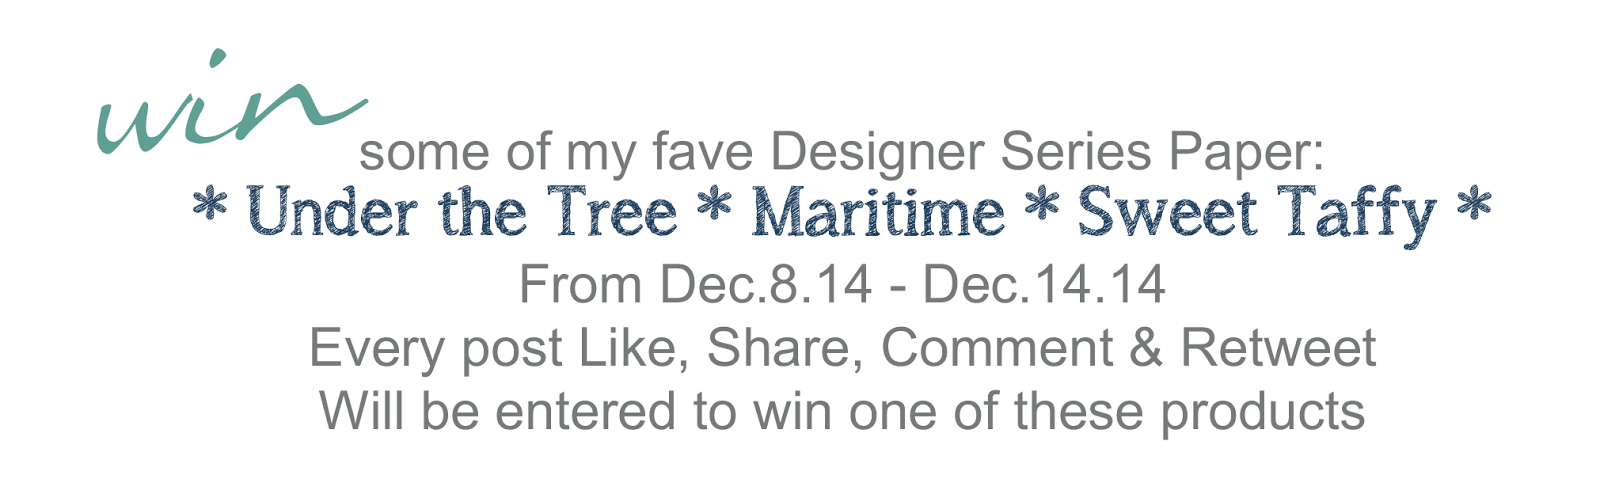Click the 'Maritime' paper name
The height and width of the screenshot is (498, 1600).
click(878, 213)
